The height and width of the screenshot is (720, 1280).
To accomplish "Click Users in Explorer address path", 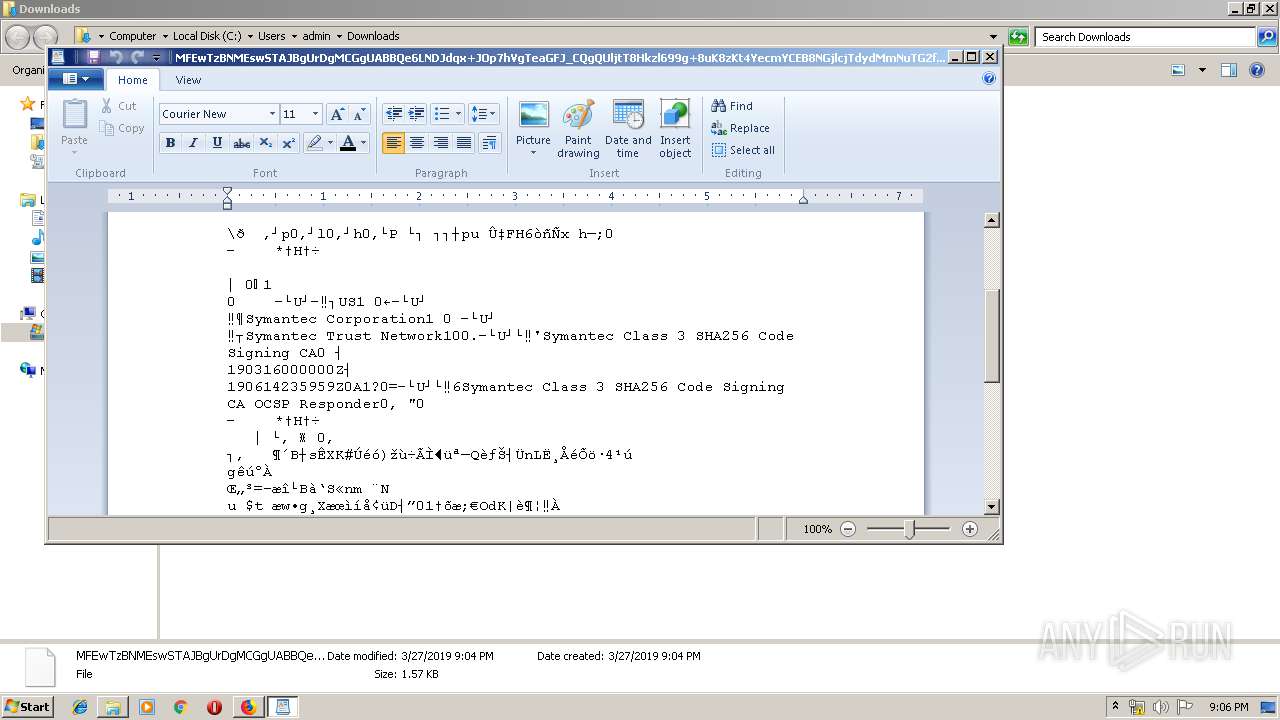I will pos(271,36).
